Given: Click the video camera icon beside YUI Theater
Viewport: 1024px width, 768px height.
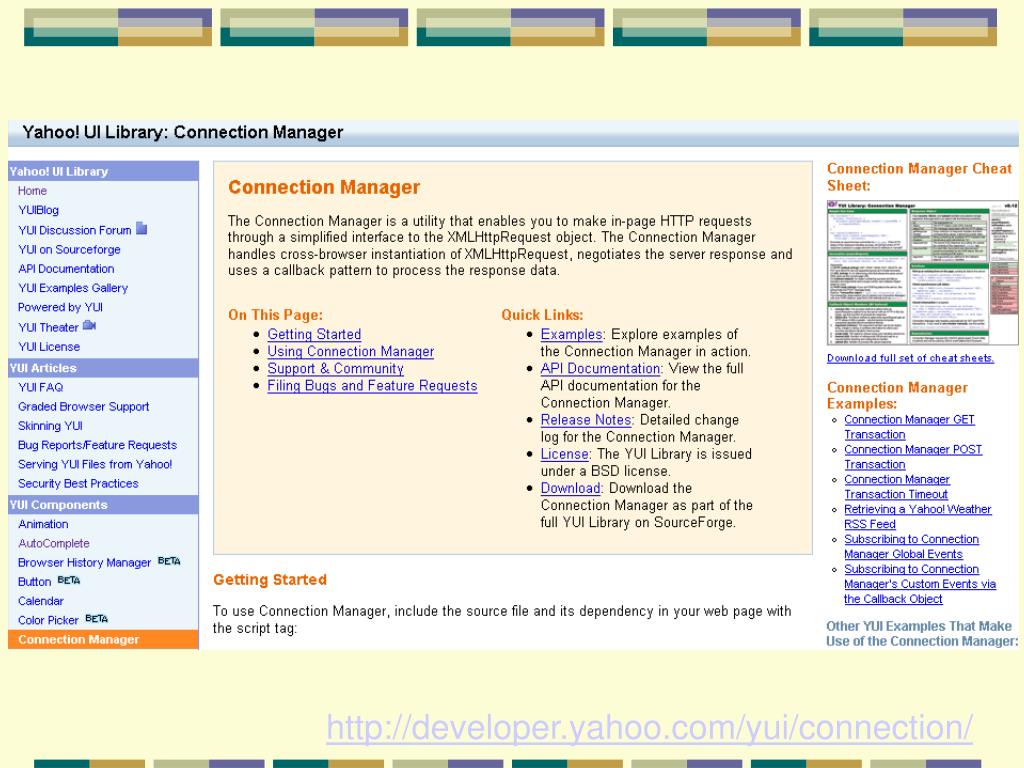Looking at the screenshot, I should tap(89, 325).
